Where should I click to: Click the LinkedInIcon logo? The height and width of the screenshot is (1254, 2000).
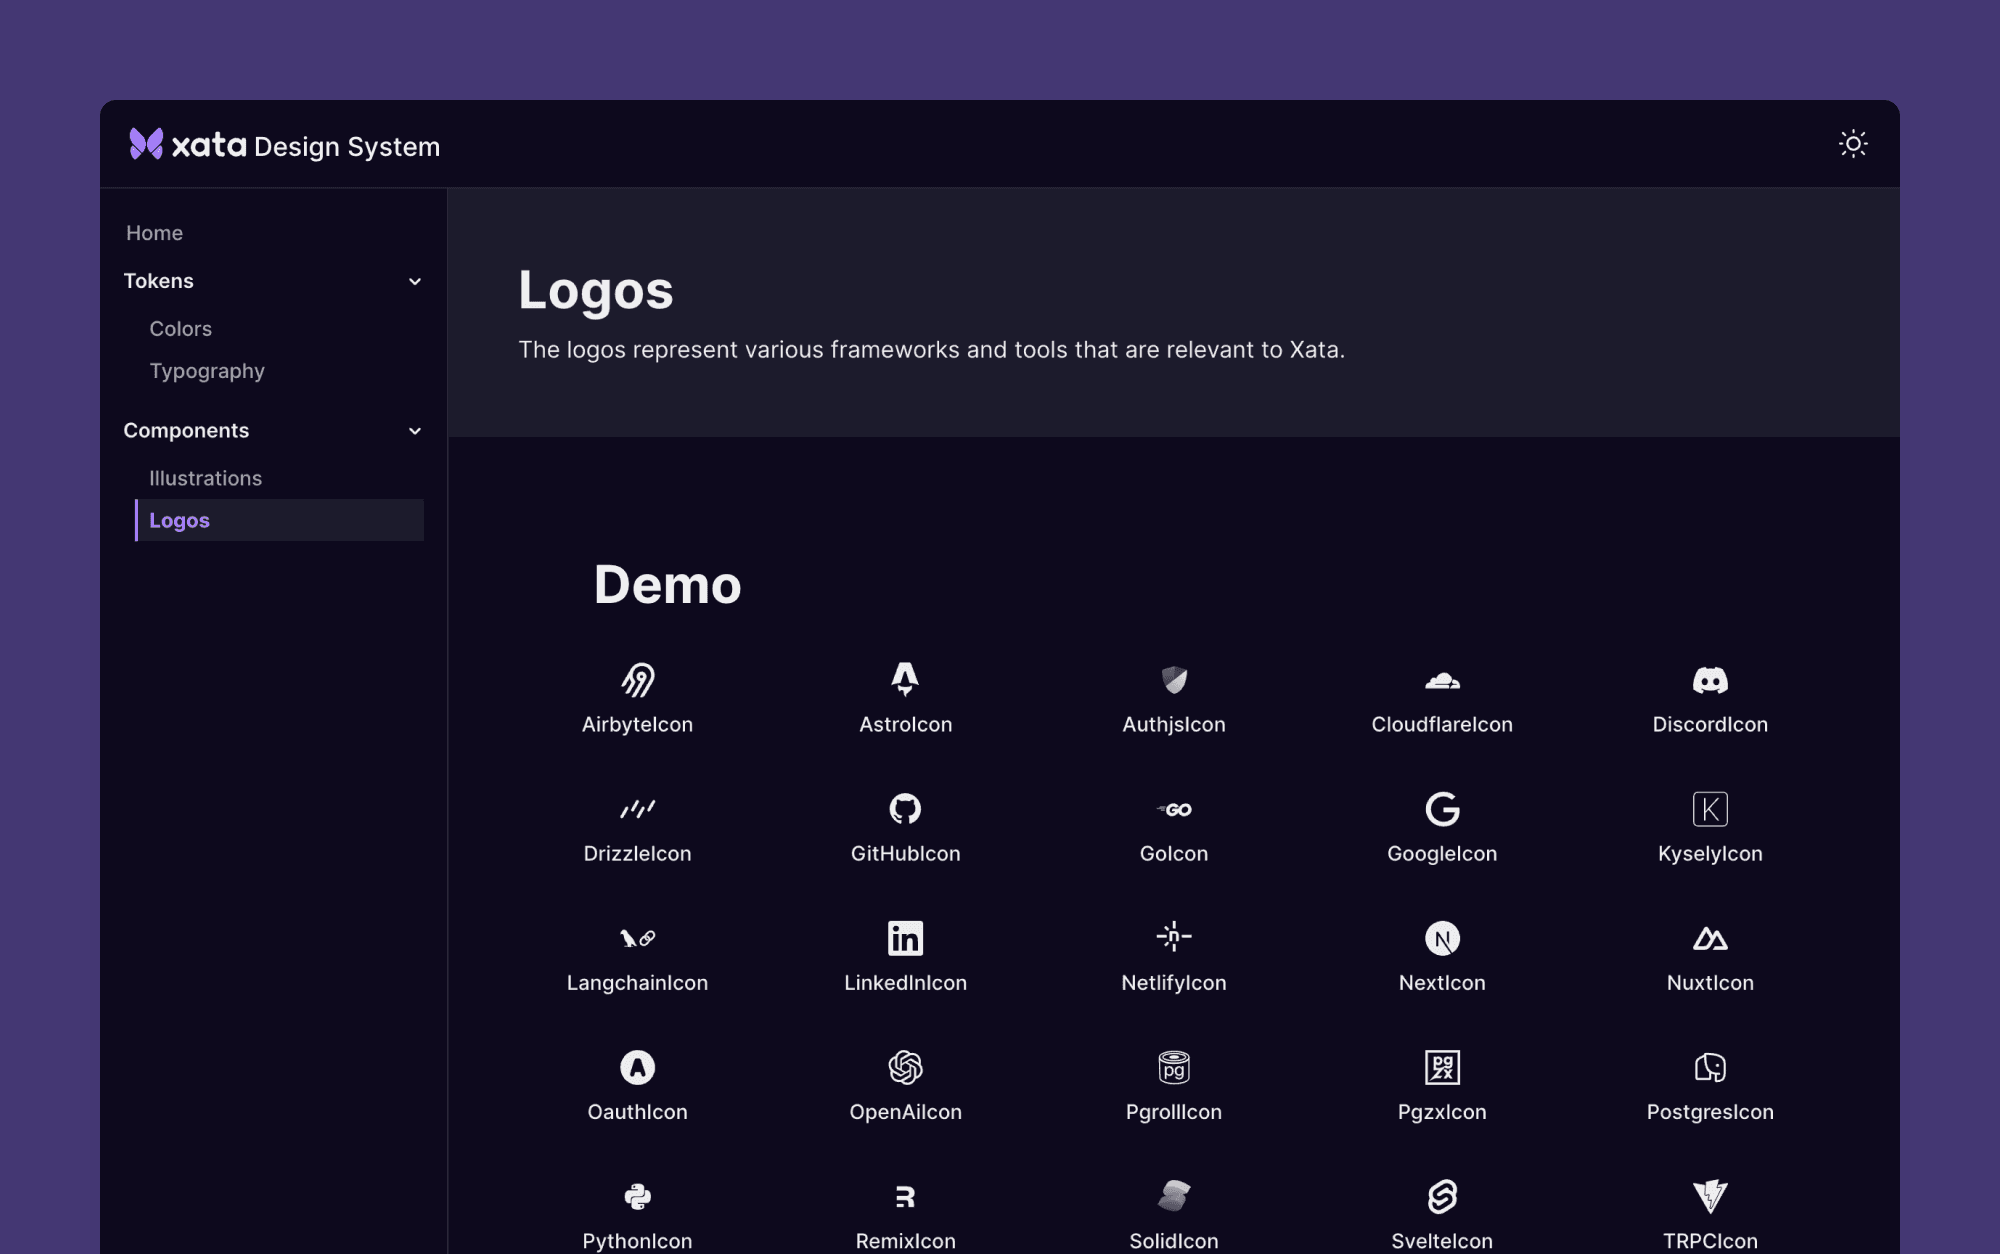pos(904,938)
